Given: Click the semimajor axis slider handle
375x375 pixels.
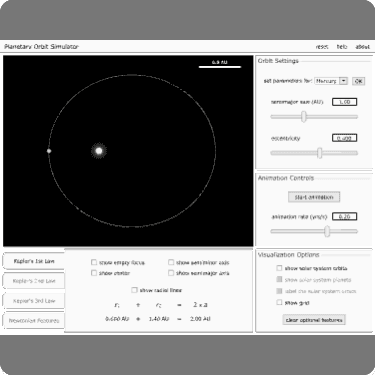Looking at the screenshot, I should pos(303,117).
